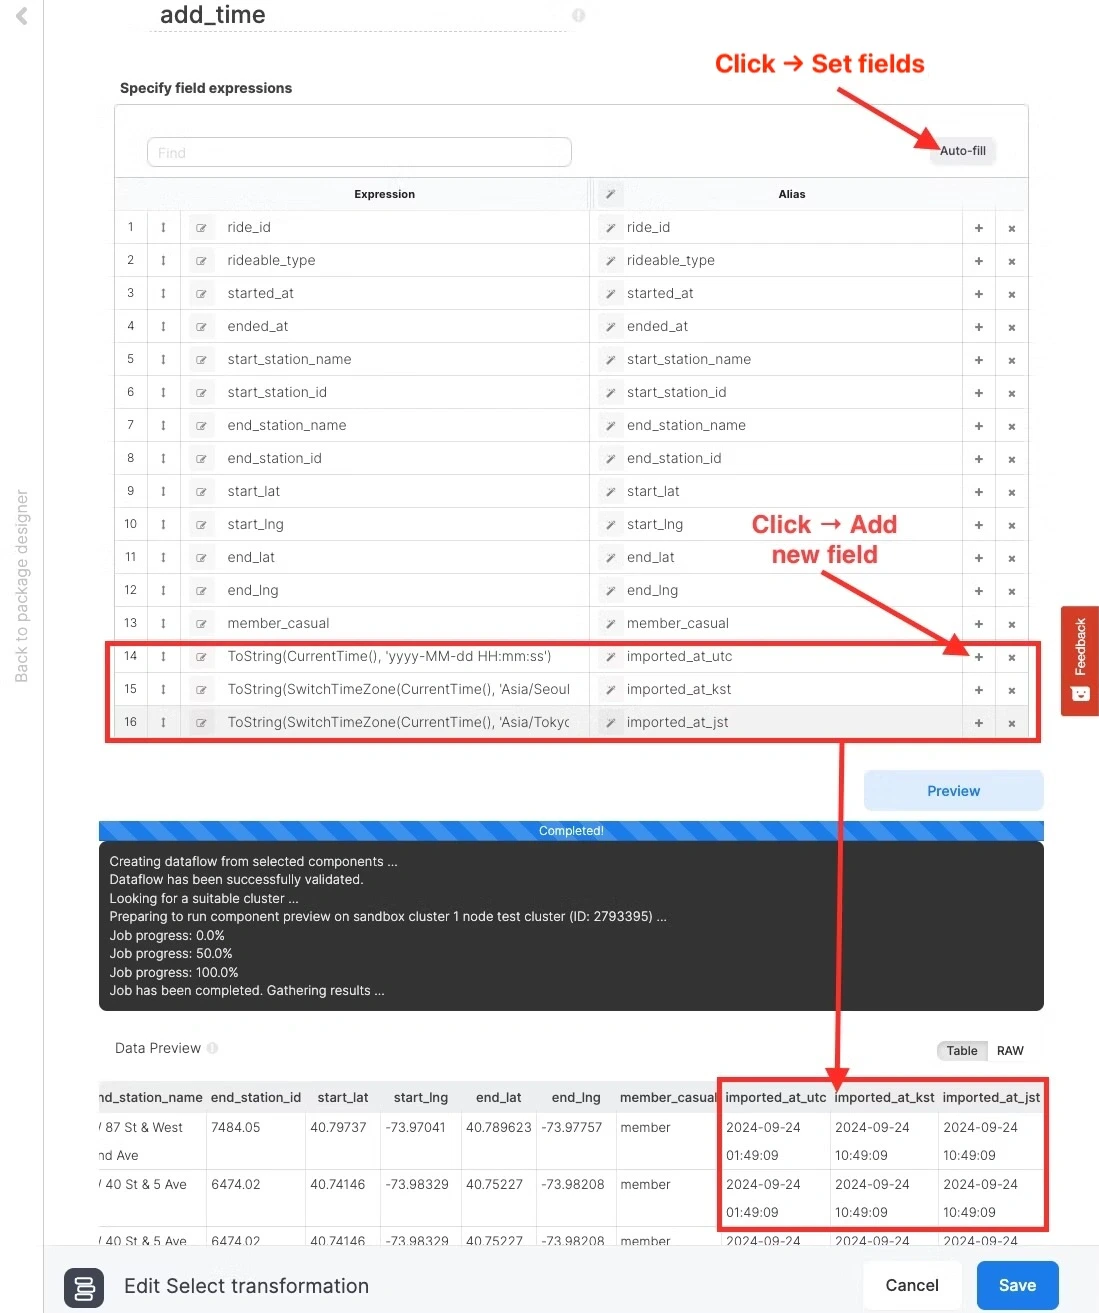The image size is (1099, 1313).
Task: Click the add_time component name field
Action: pos(358,16)
